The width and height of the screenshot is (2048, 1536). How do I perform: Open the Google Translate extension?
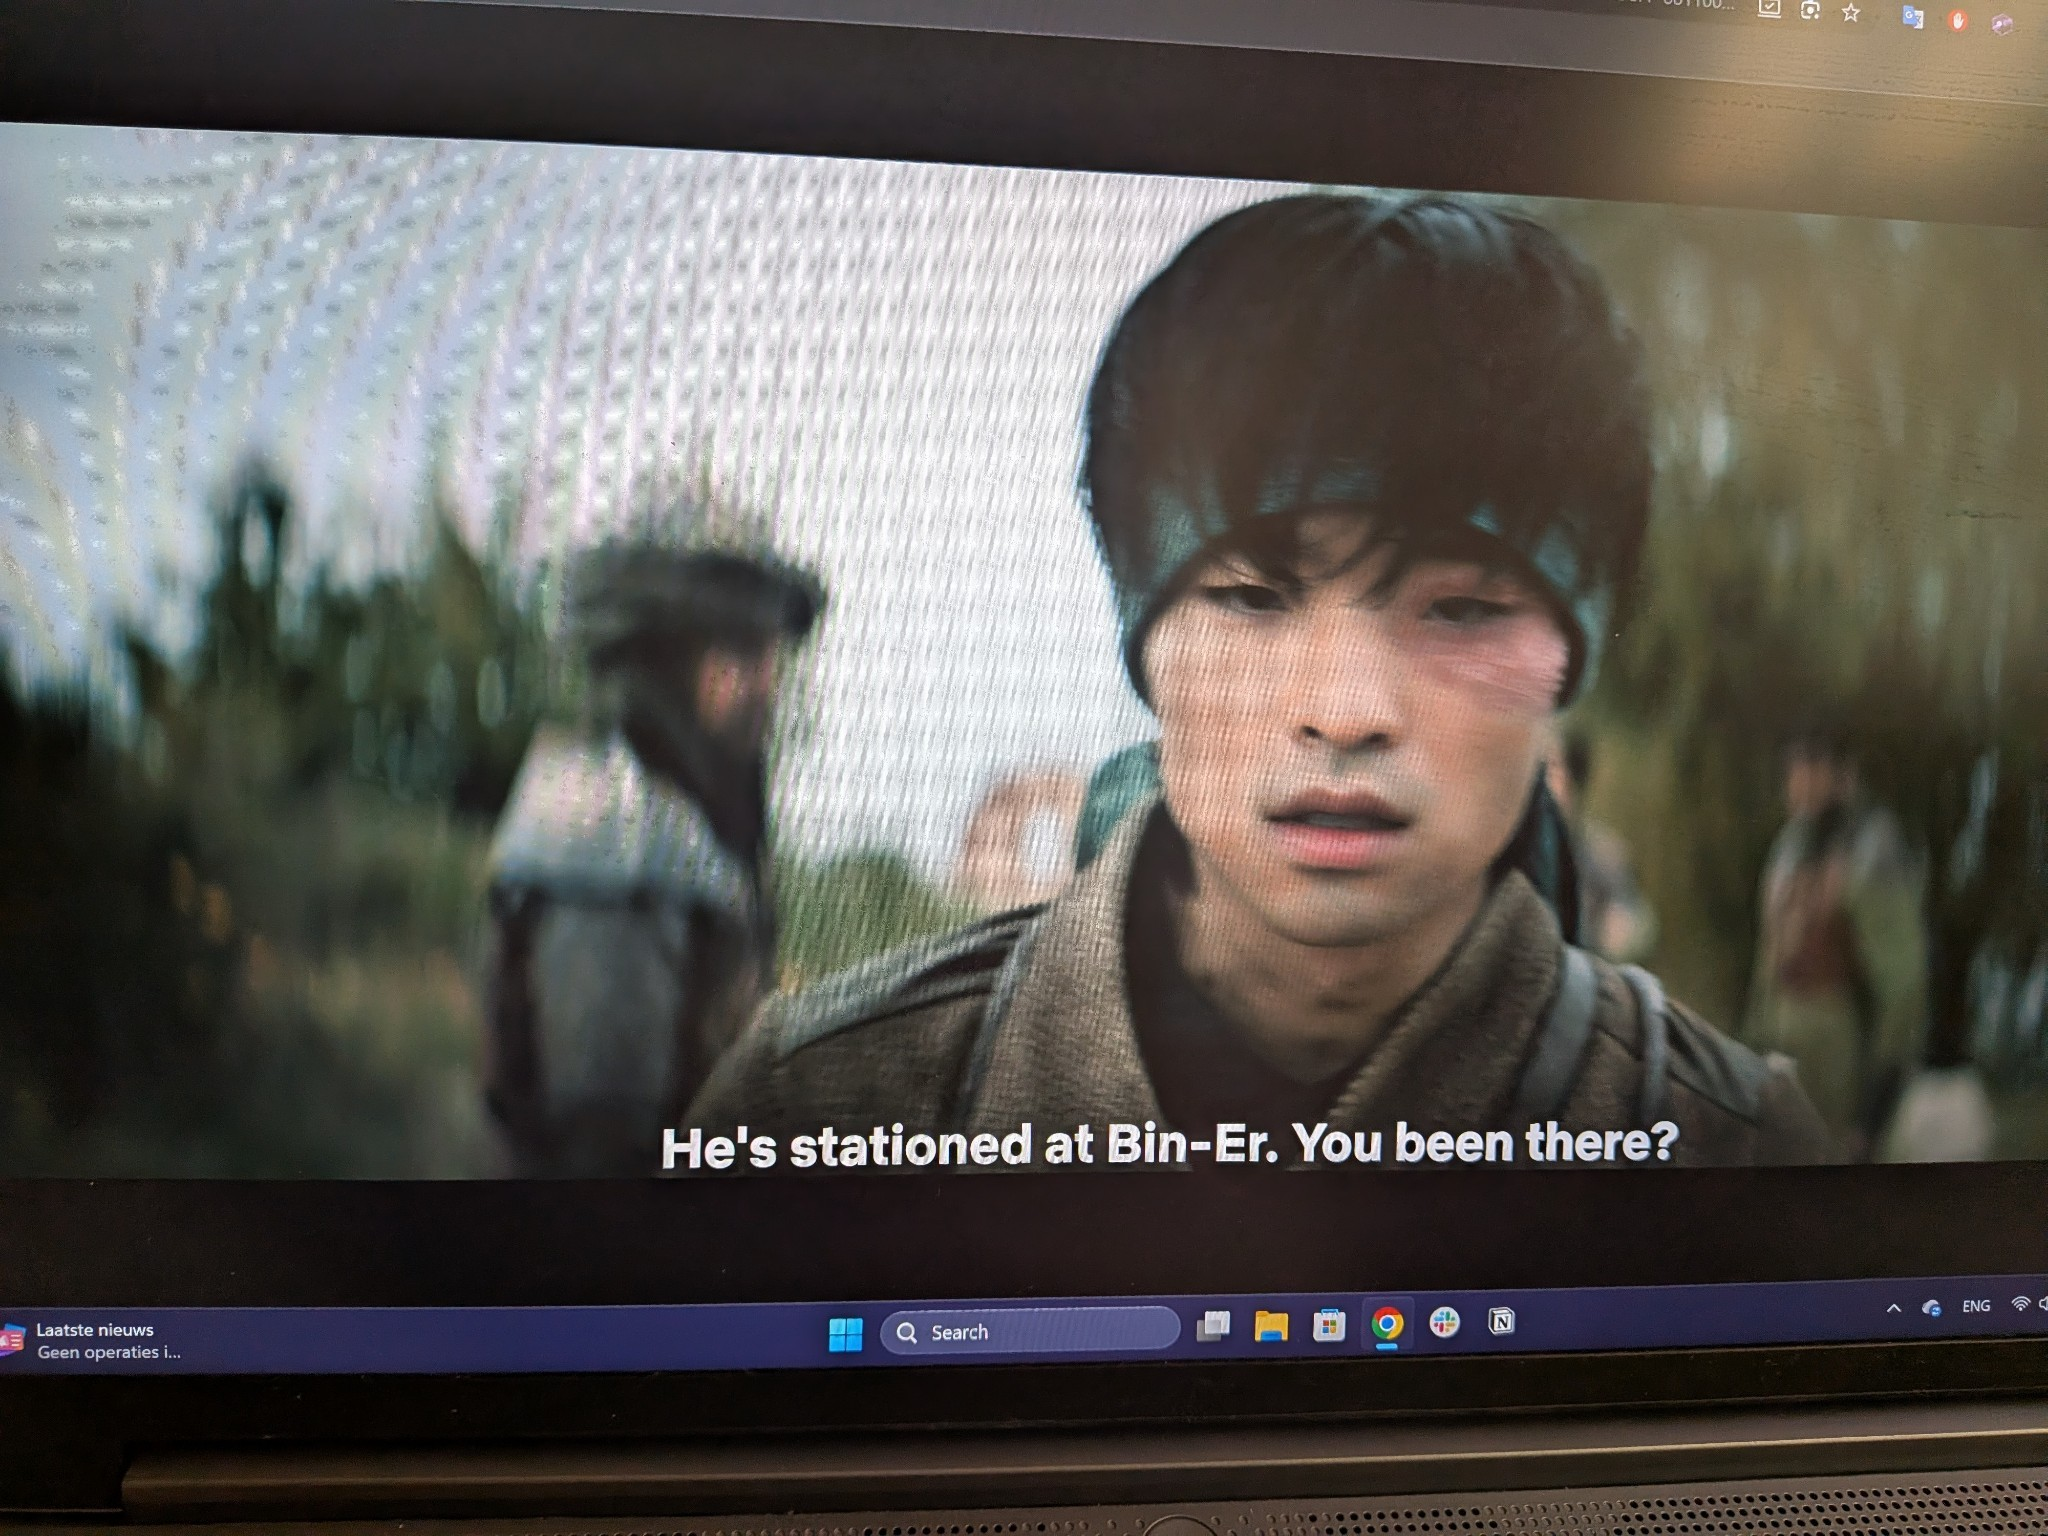click(1913, 17)
